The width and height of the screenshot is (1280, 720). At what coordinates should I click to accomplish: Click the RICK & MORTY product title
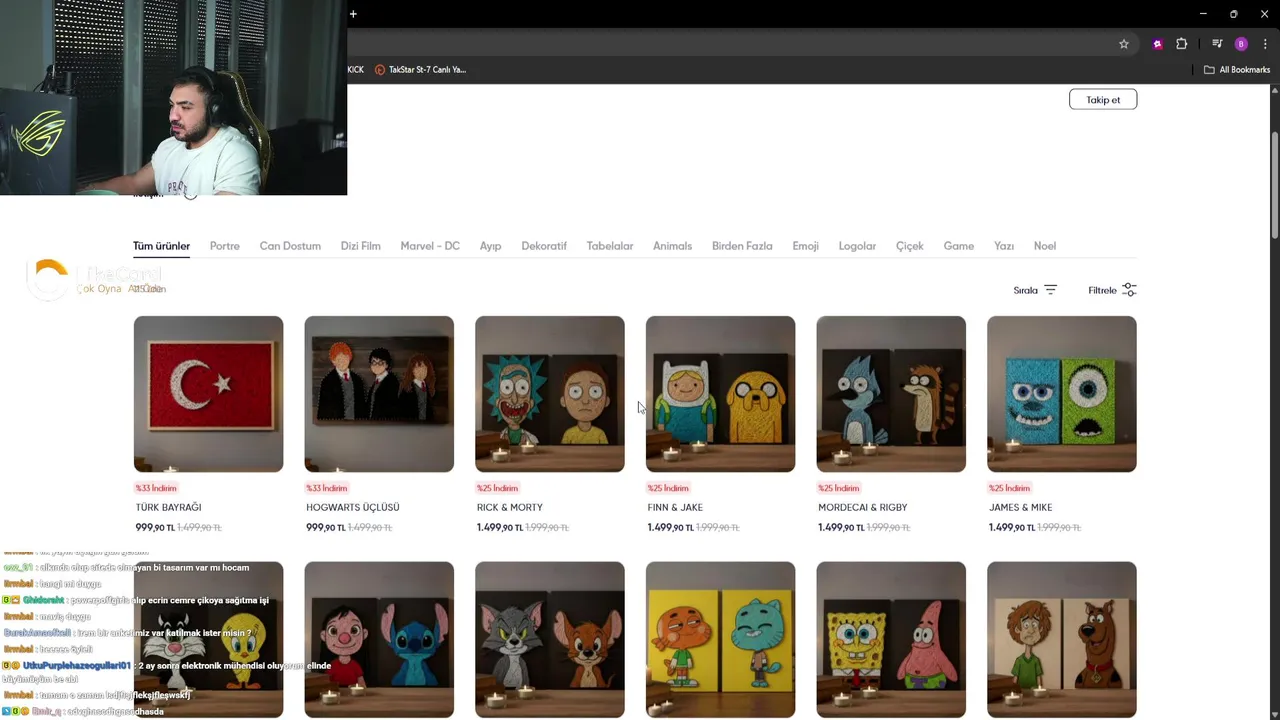pyautogui.click(x=510, y=508)
